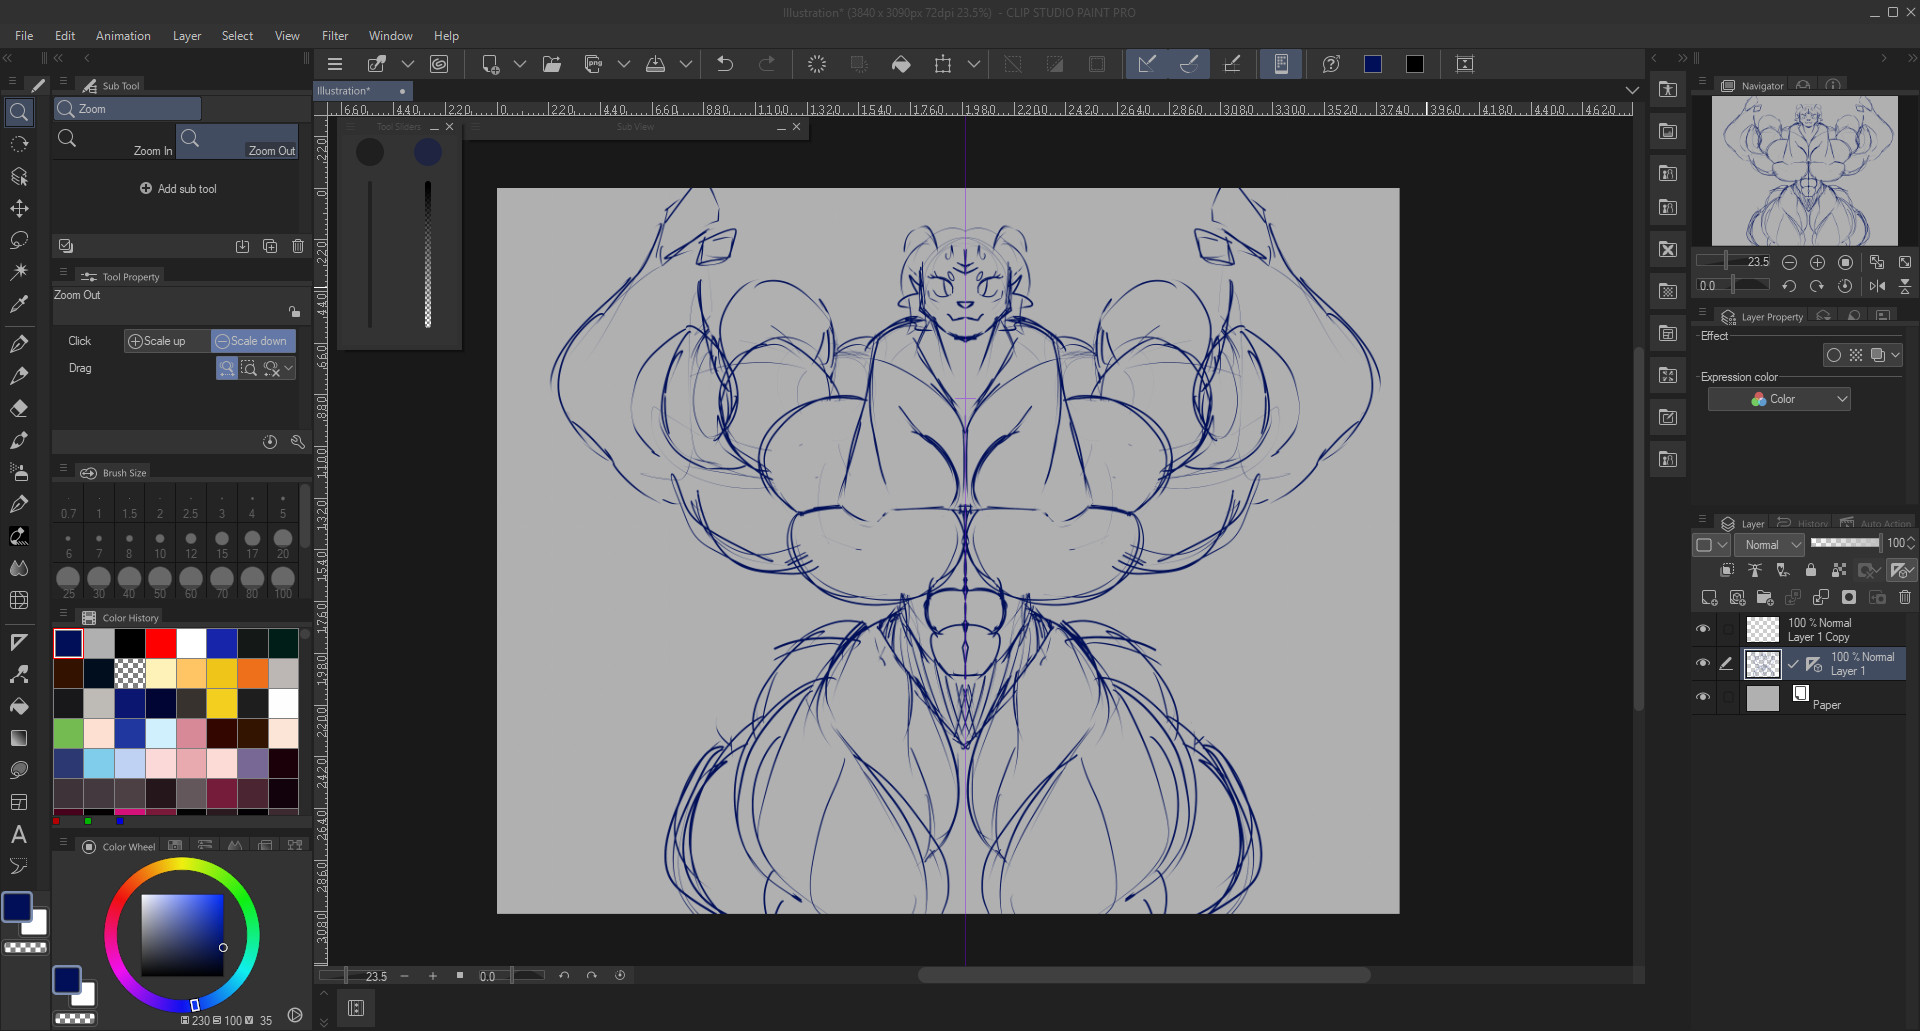Toggle Snap to special ruler in command bar

pos(1189,64)
